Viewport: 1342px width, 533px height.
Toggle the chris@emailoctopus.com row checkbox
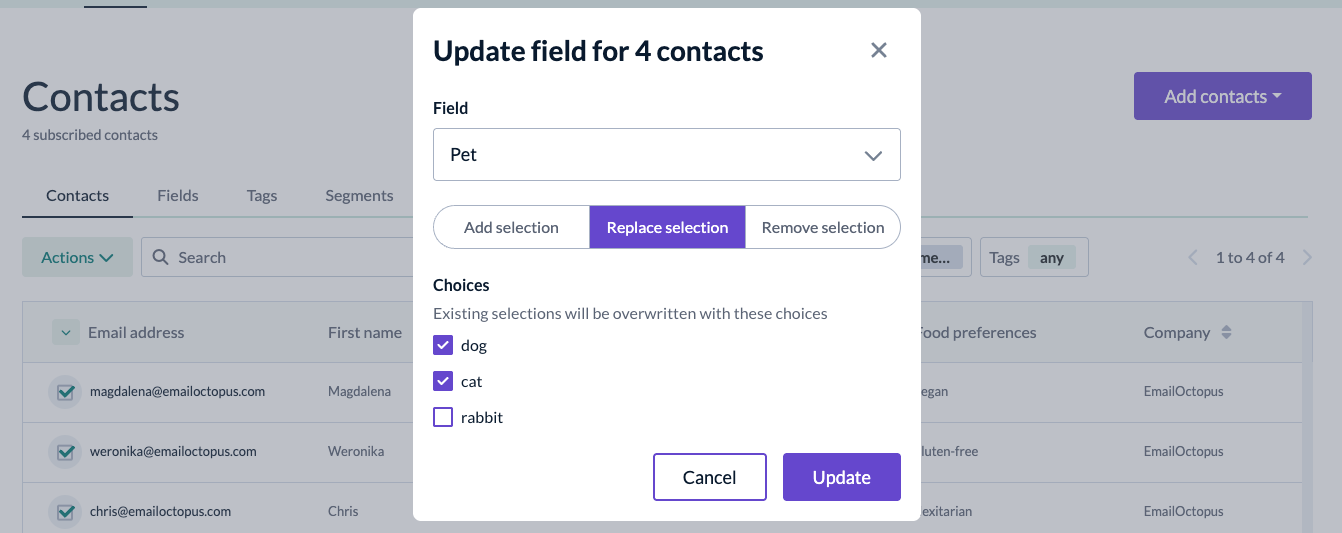(x=66, y=512)
